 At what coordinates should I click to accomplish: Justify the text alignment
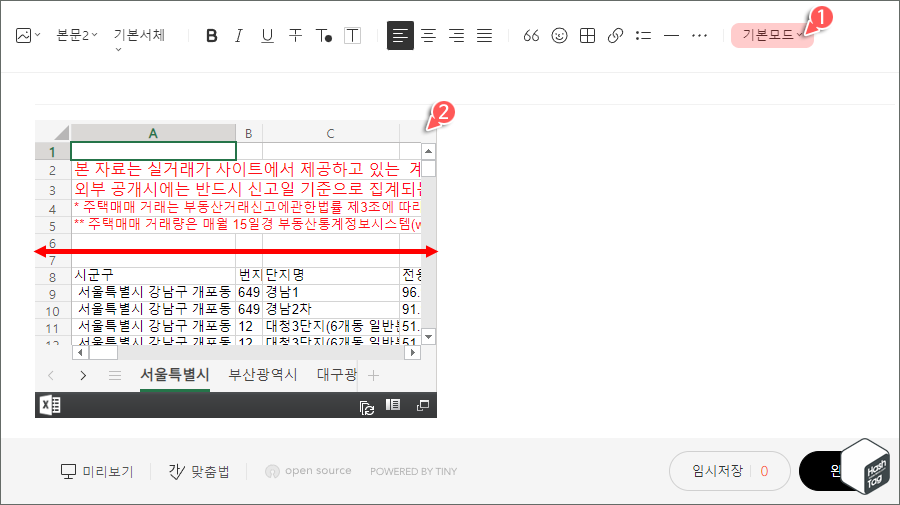(x=484, y=36)
